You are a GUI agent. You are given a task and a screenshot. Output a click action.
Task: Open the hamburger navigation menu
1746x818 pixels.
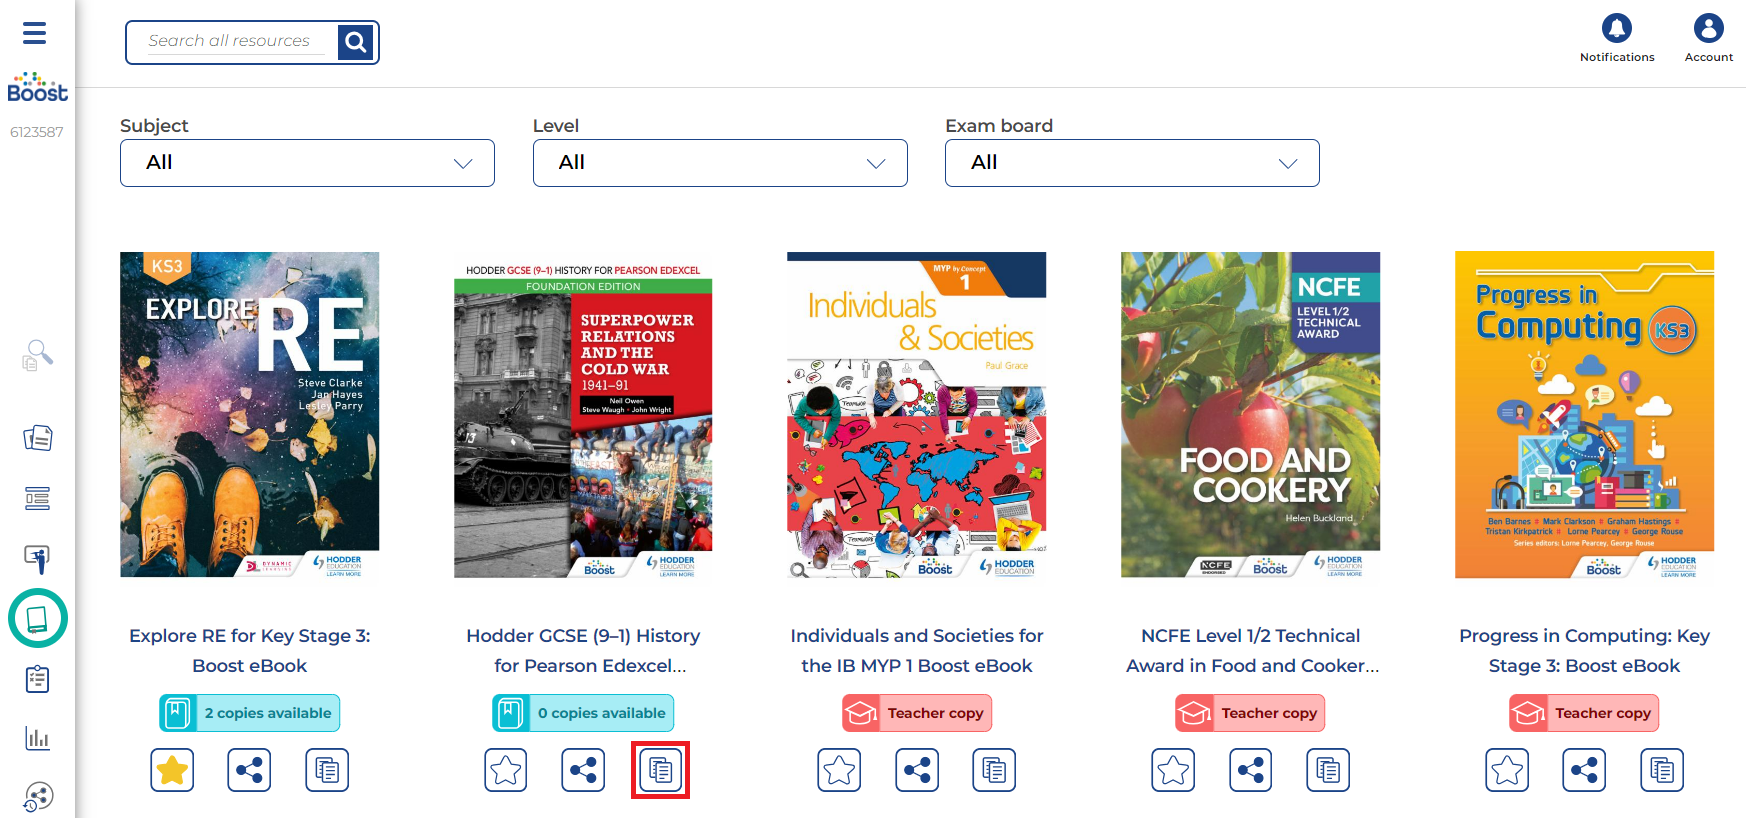point(34,33)
